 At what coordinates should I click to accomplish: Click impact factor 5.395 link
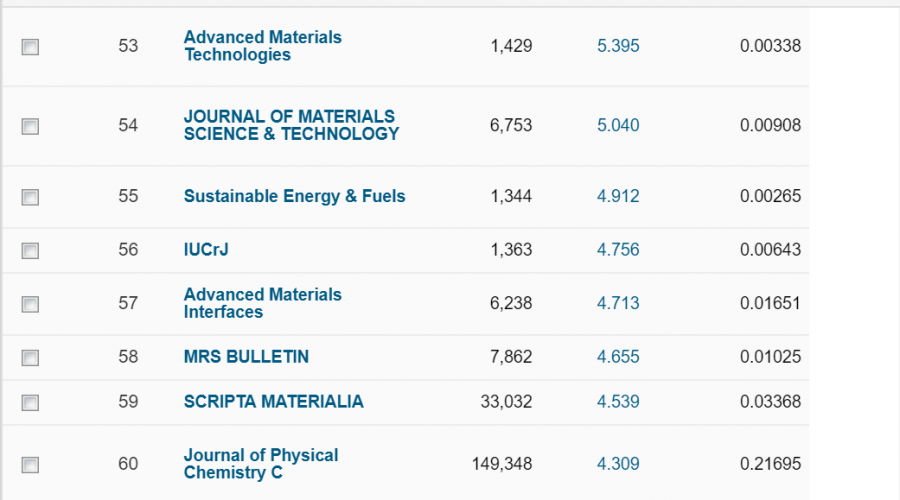618,46
